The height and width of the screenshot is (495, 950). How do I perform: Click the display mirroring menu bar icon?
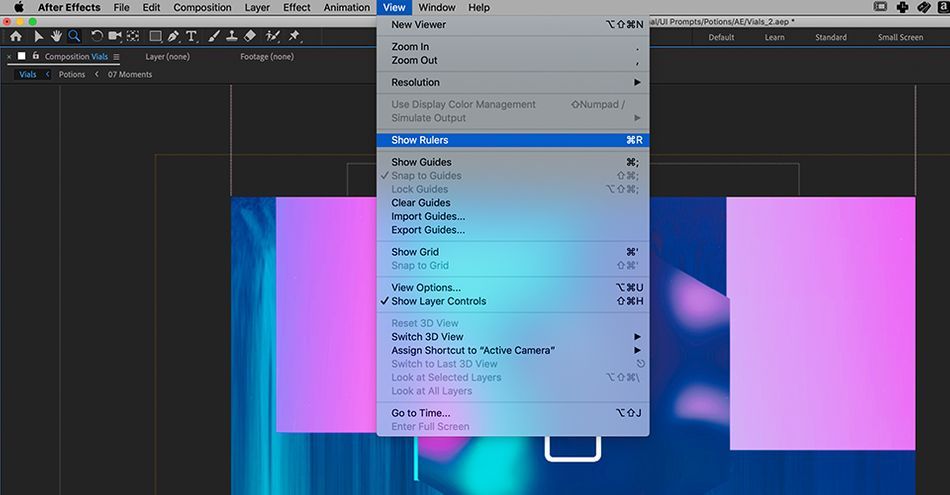880,7
